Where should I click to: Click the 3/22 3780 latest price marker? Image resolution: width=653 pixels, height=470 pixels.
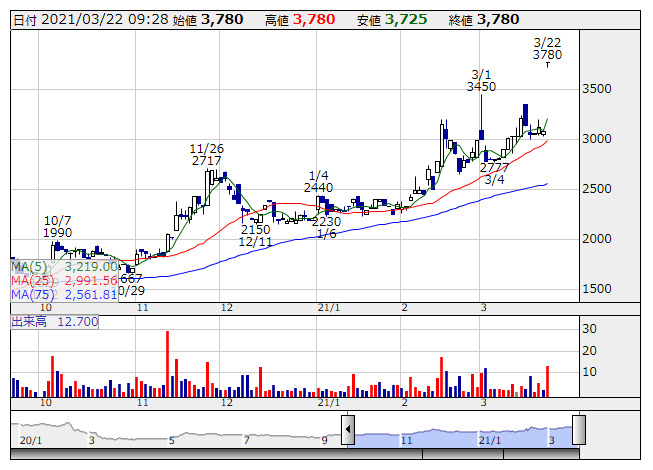click(547, 48)
